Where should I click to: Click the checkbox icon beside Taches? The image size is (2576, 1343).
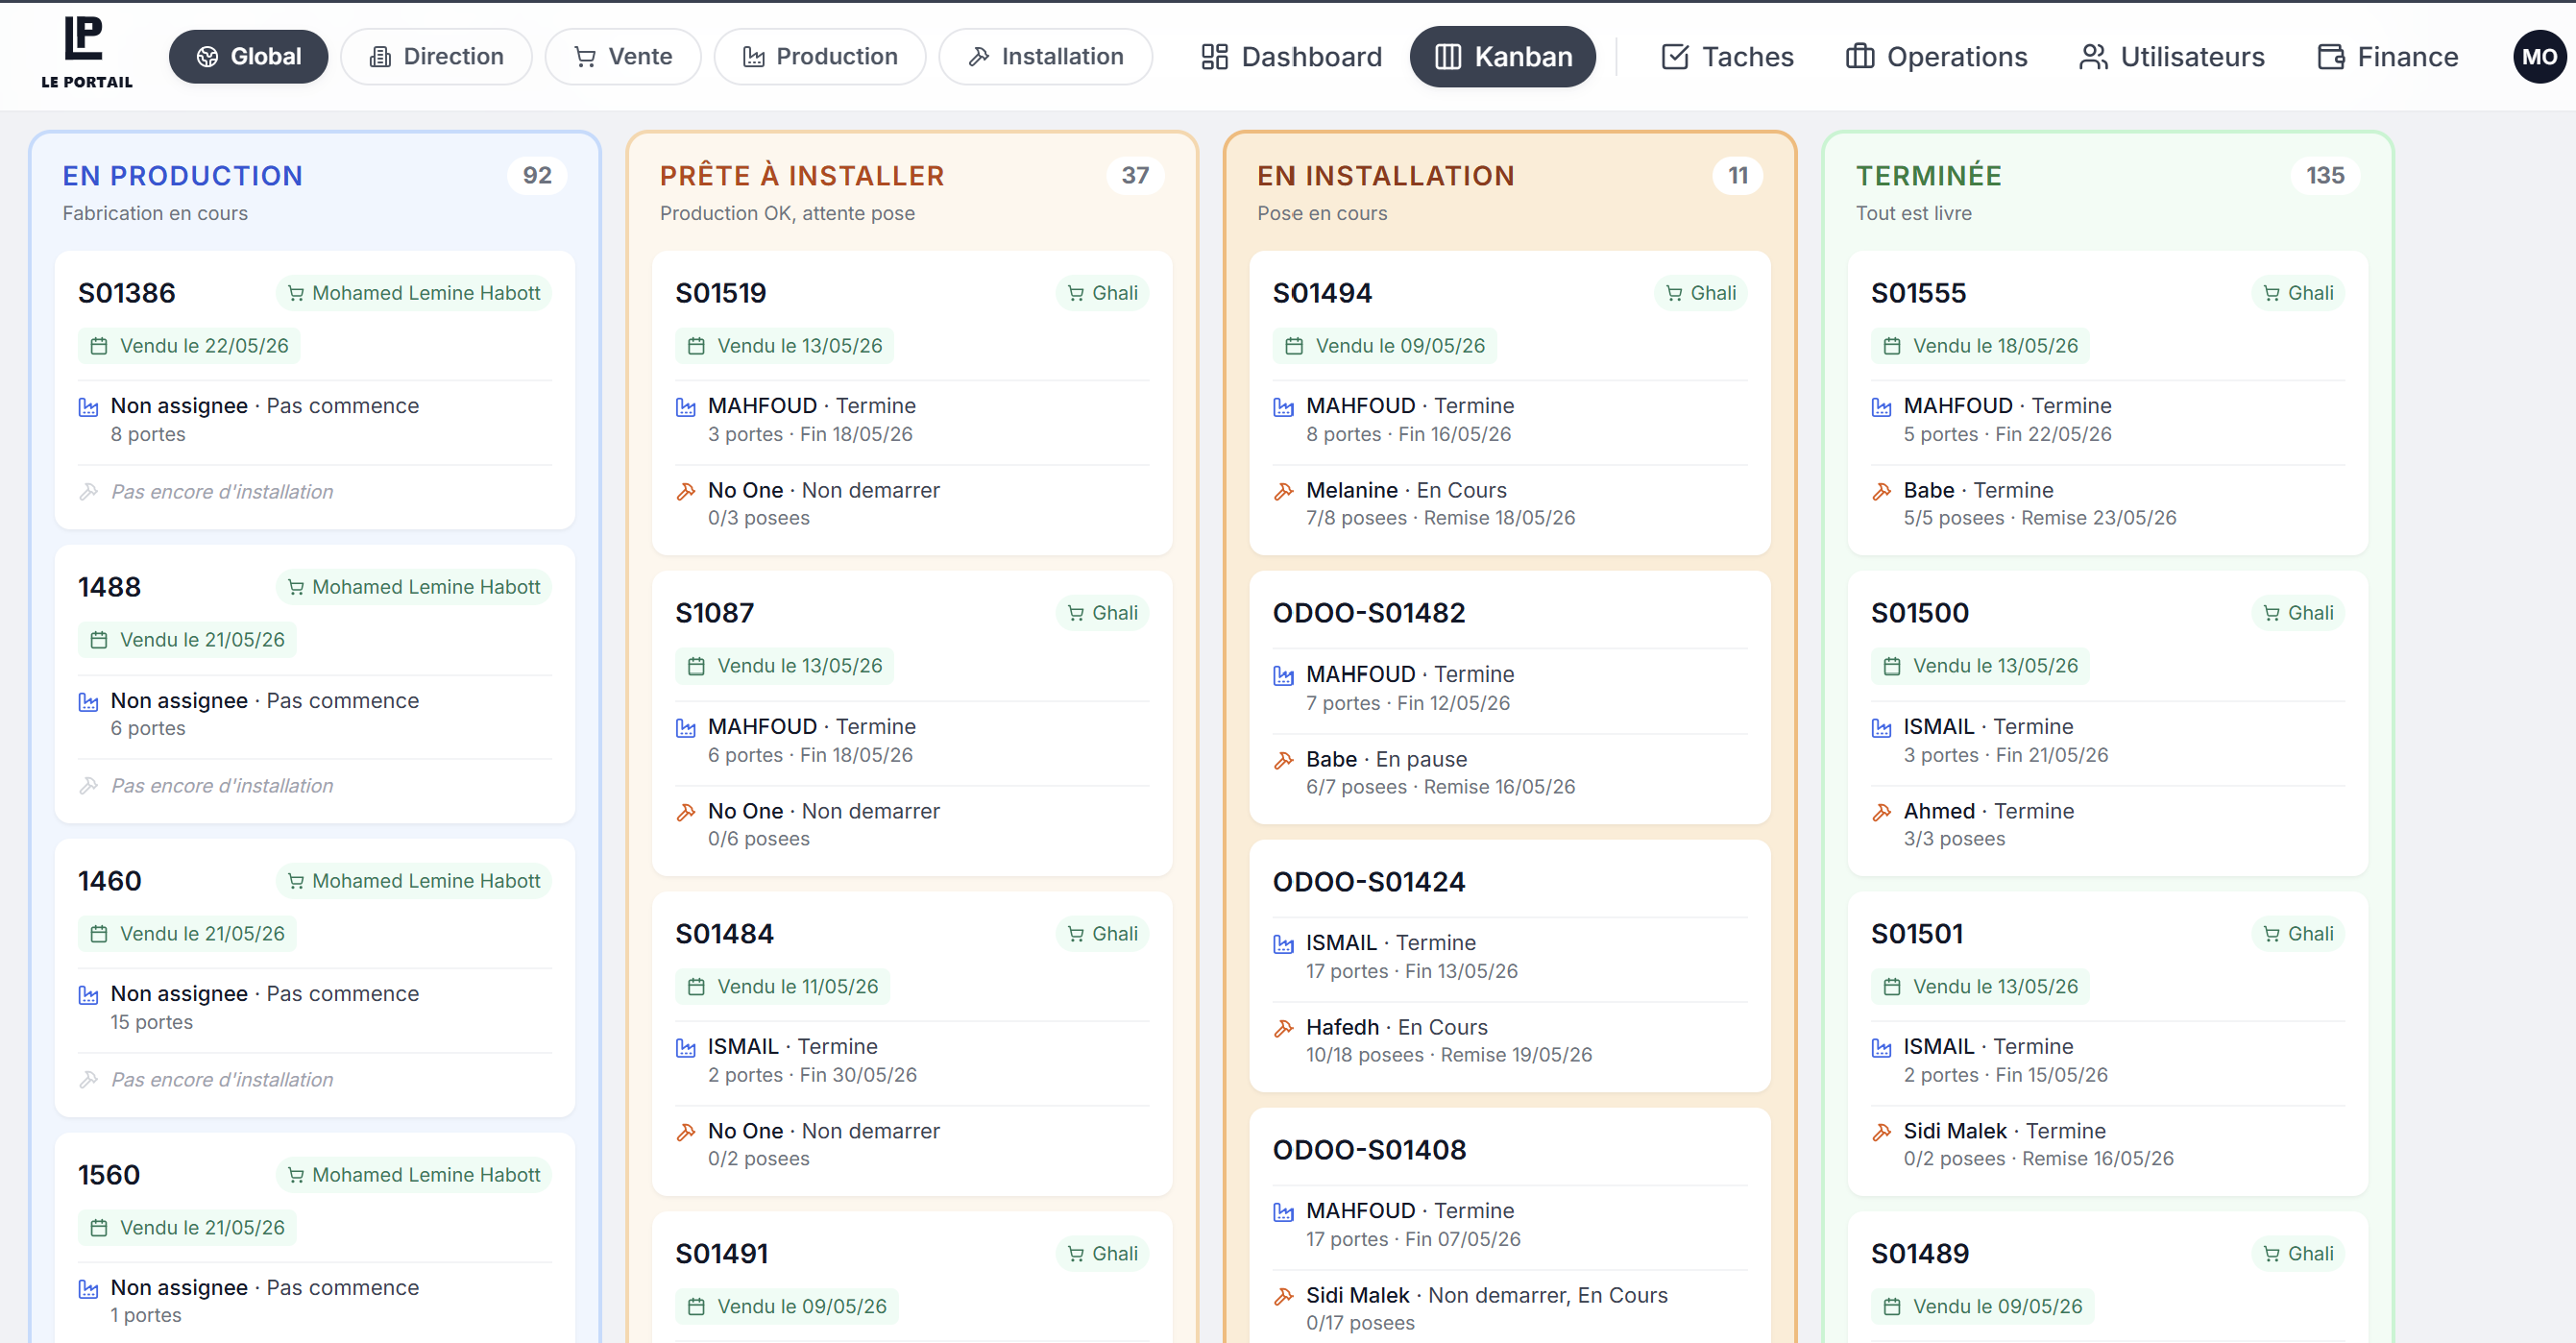tap(1675, 57)
